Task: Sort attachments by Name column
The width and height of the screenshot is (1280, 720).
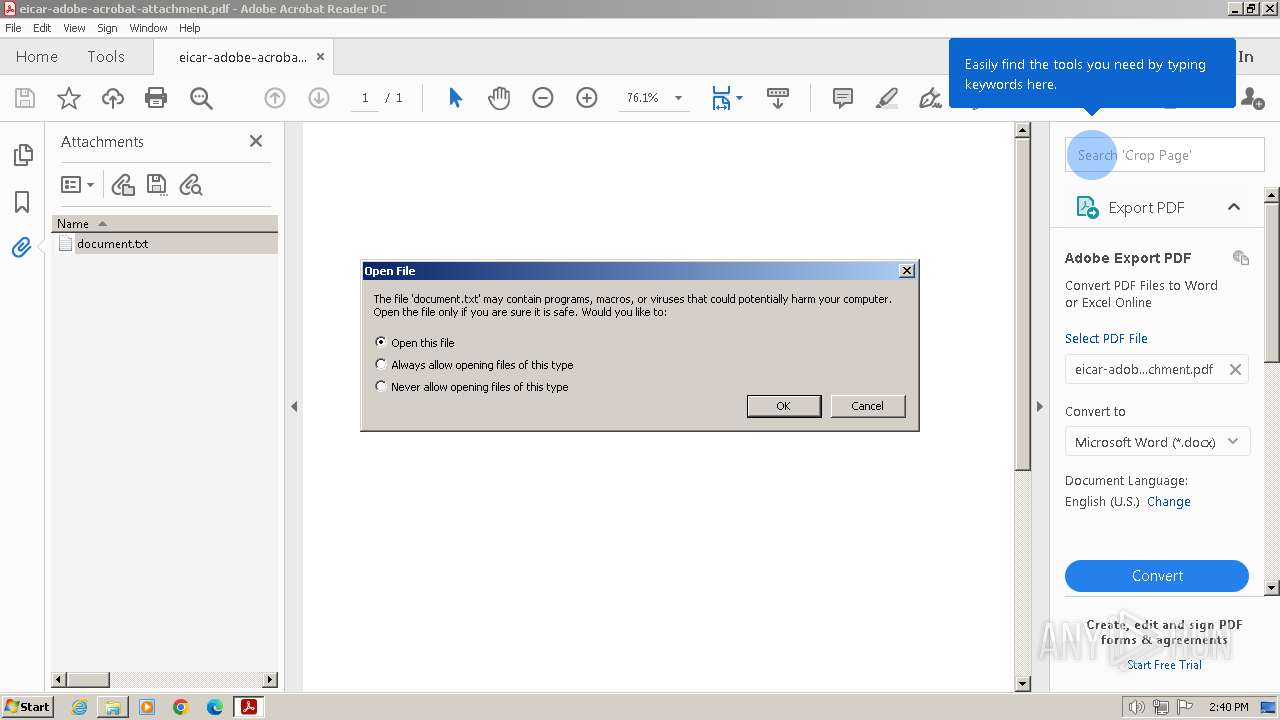Action: (165, 224)
